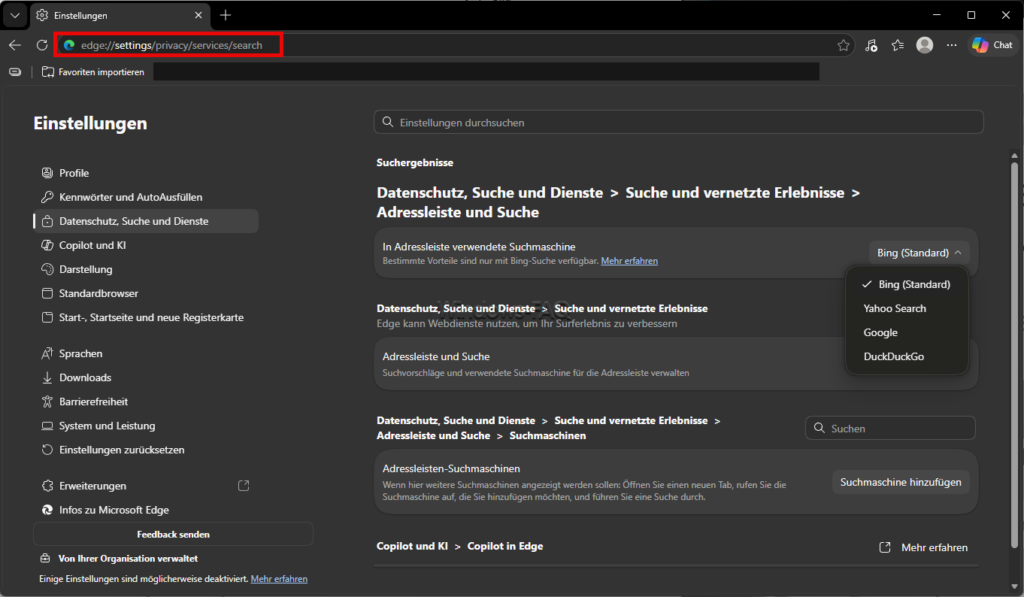This screenshot has width=1024, height=597.
Task: Open Erweiterungen sidebar item
Action: (146, 486)
